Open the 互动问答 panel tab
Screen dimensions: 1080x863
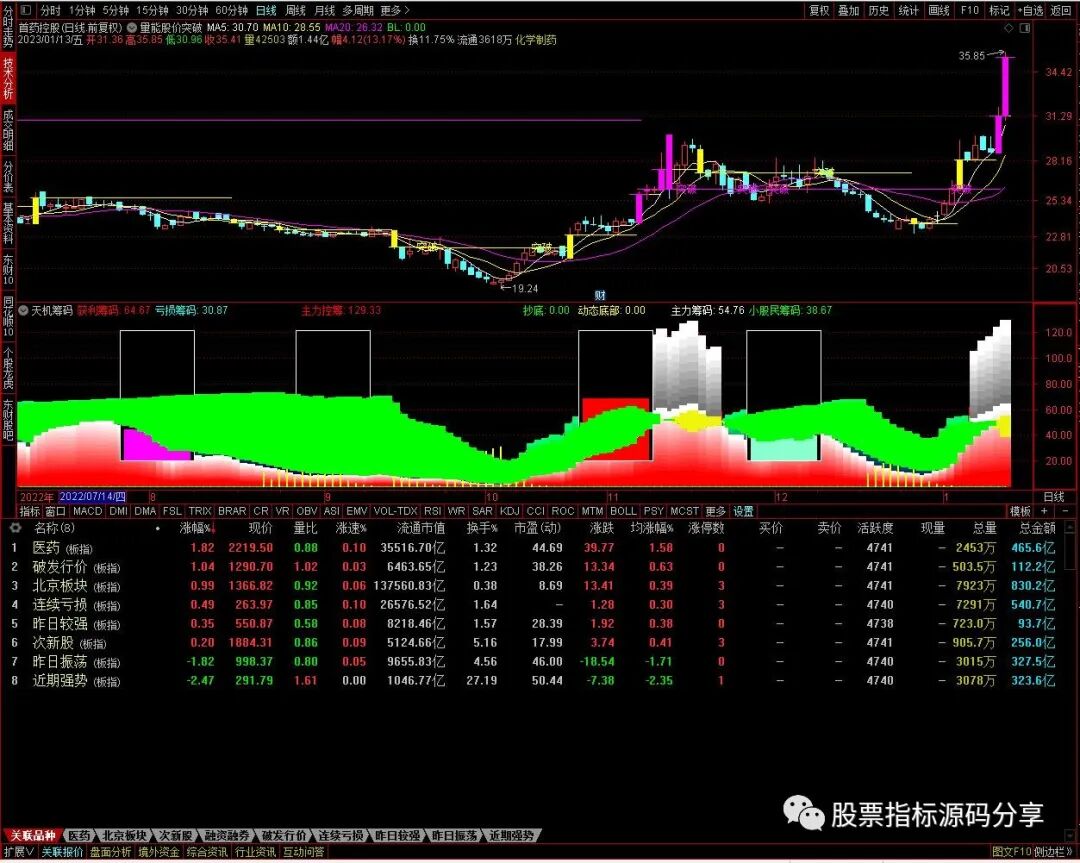coord(304,852)
